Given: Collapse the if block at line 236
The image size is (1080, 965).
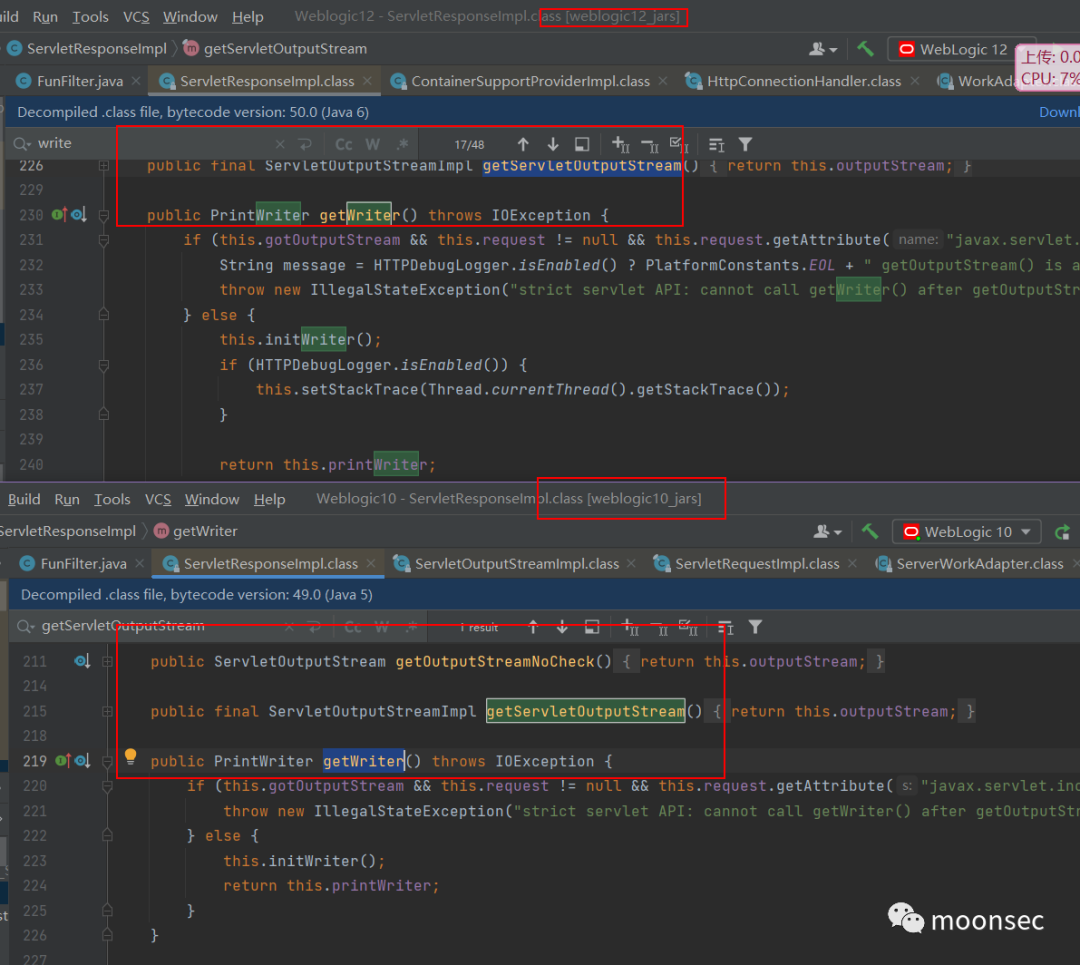Looking at the screenshot, I should point(103,364).
